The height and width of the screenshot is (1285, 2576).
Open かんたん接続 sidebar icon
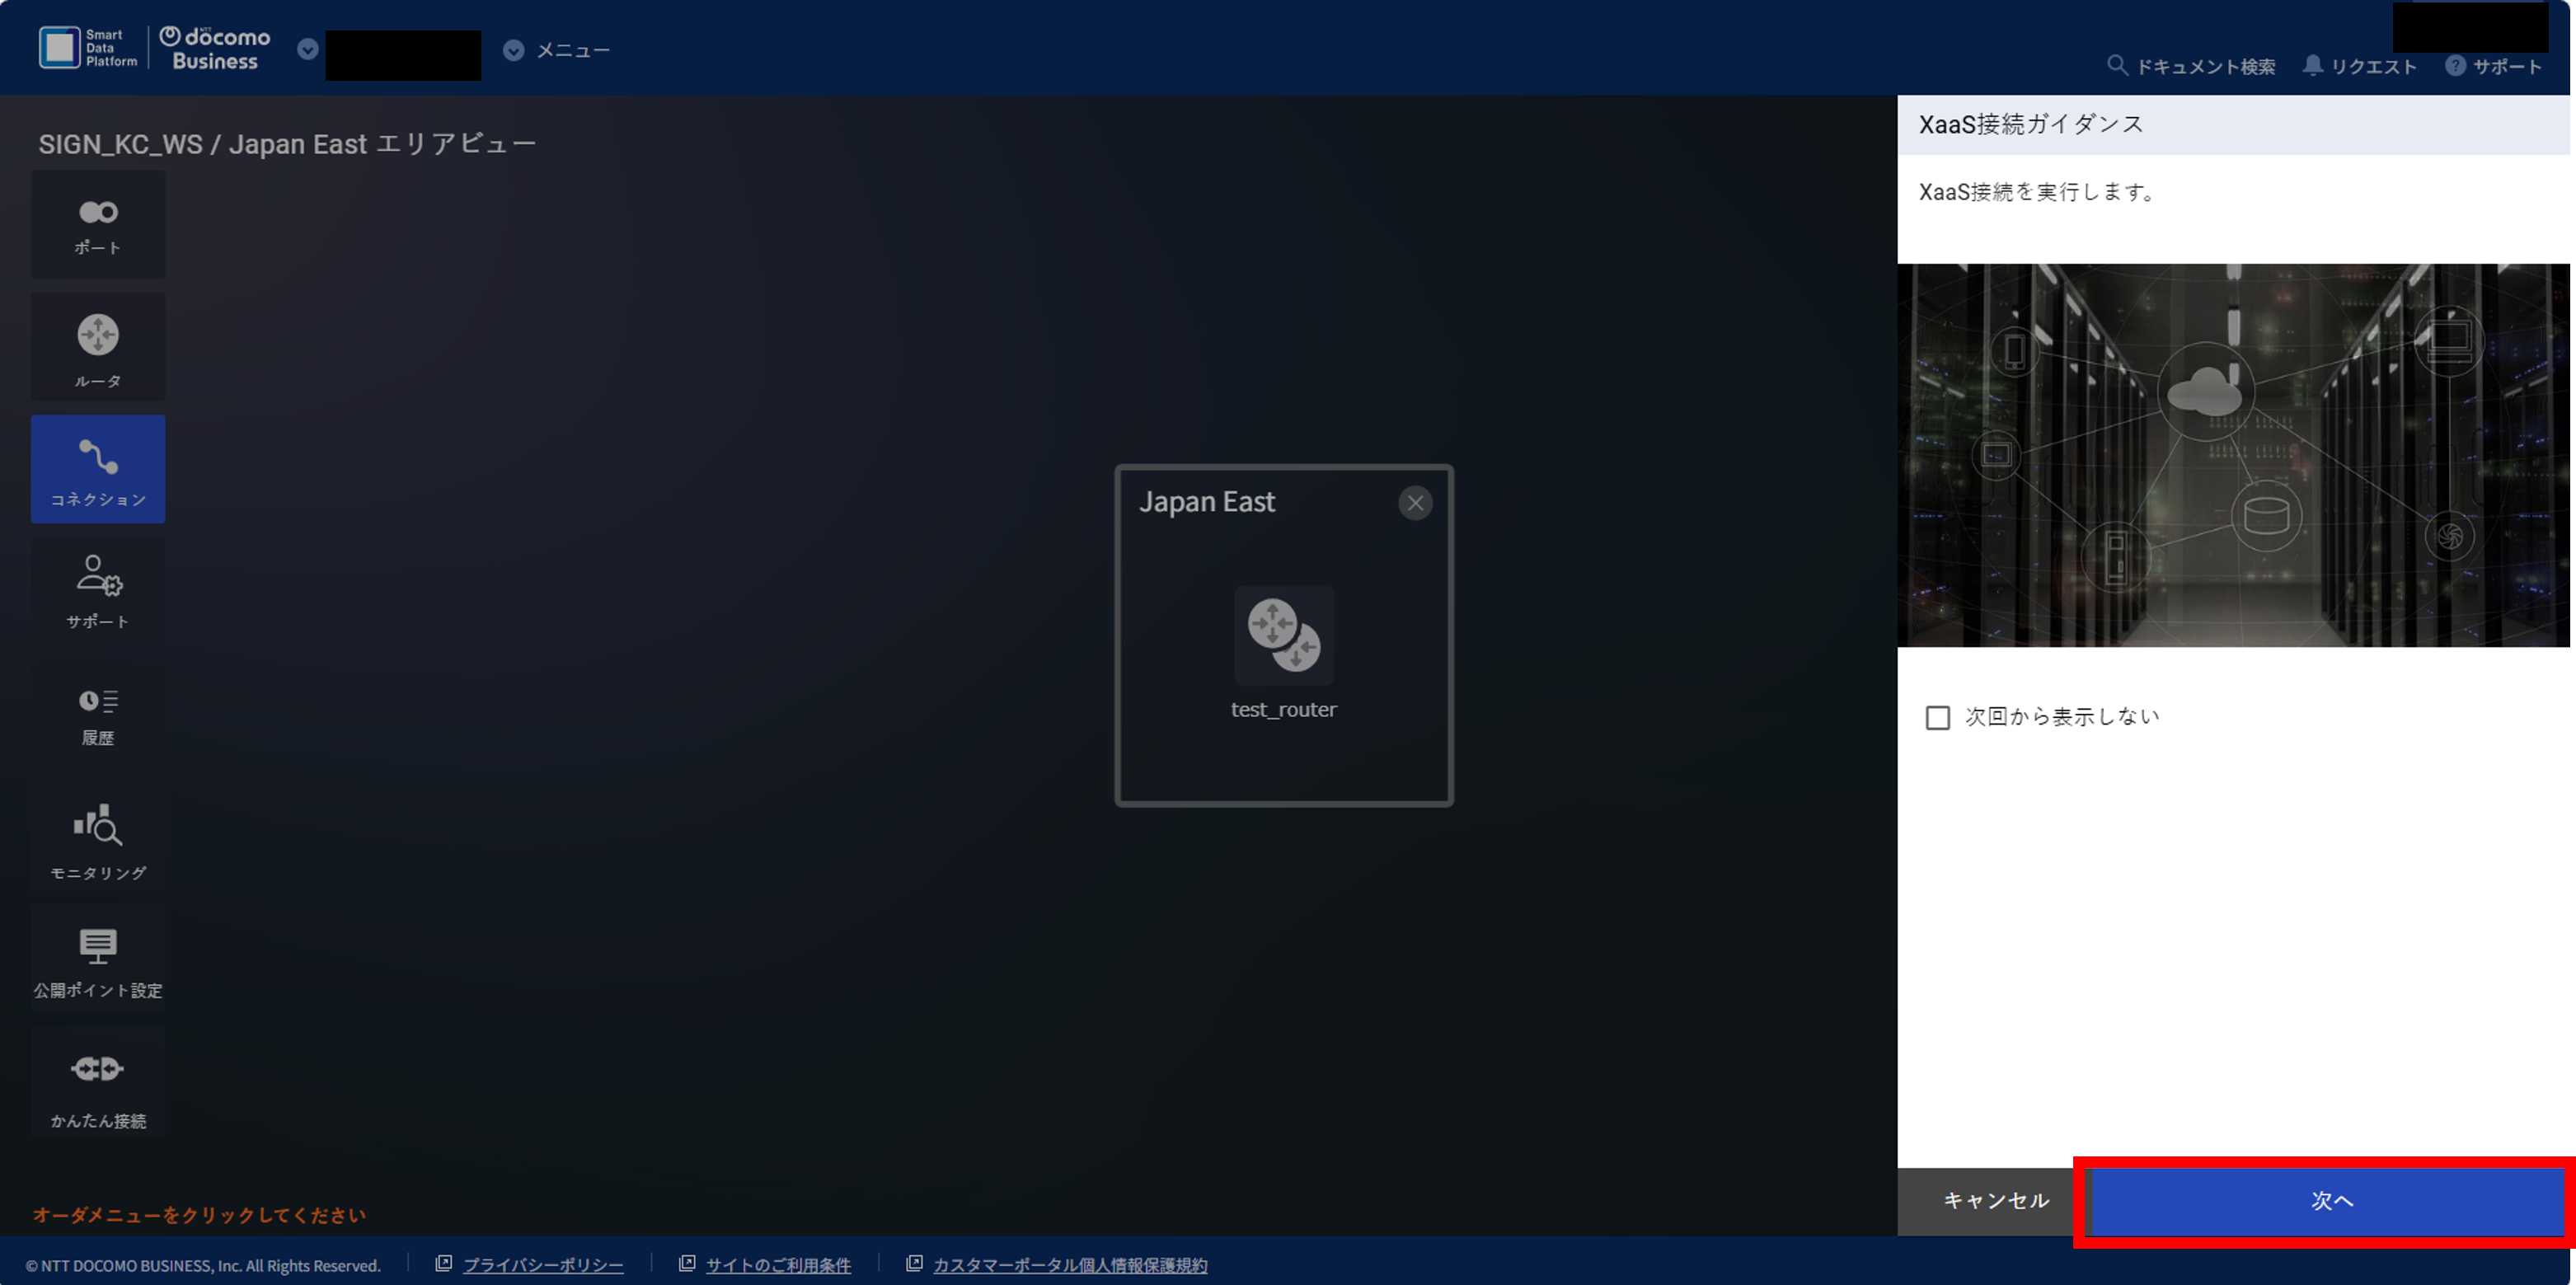point(98,1083)
